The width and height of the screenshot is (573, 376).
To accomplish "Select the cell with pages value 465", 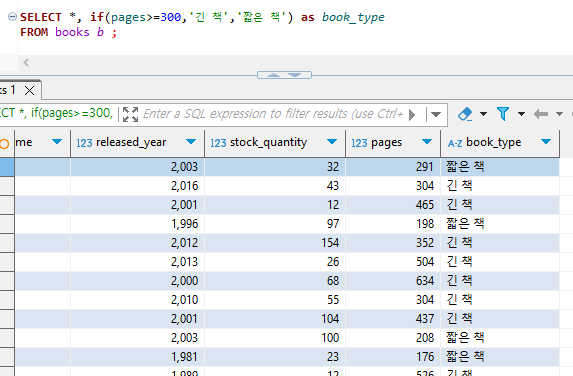I will coord(393,205).
